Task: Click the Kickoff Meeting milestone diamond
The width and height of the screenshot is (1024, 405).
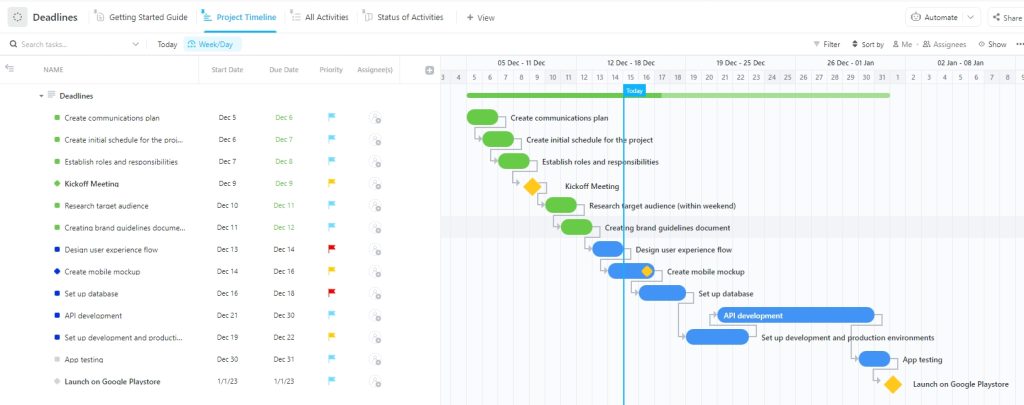Action: click(532, 186)
